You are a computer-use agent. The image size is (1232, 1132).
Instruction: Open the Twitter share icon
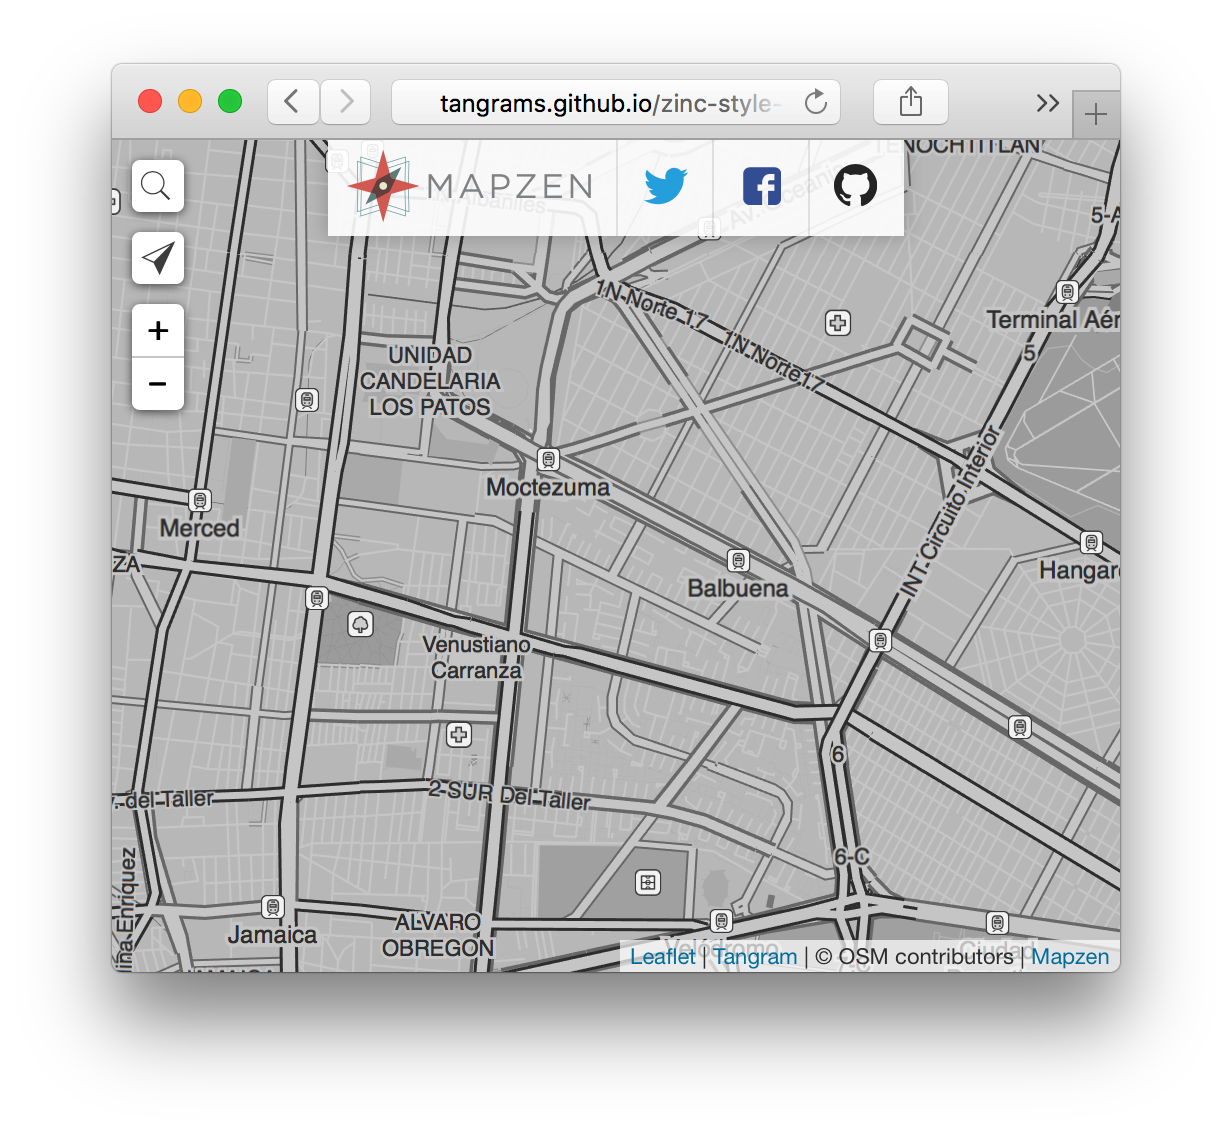[665, 187]
